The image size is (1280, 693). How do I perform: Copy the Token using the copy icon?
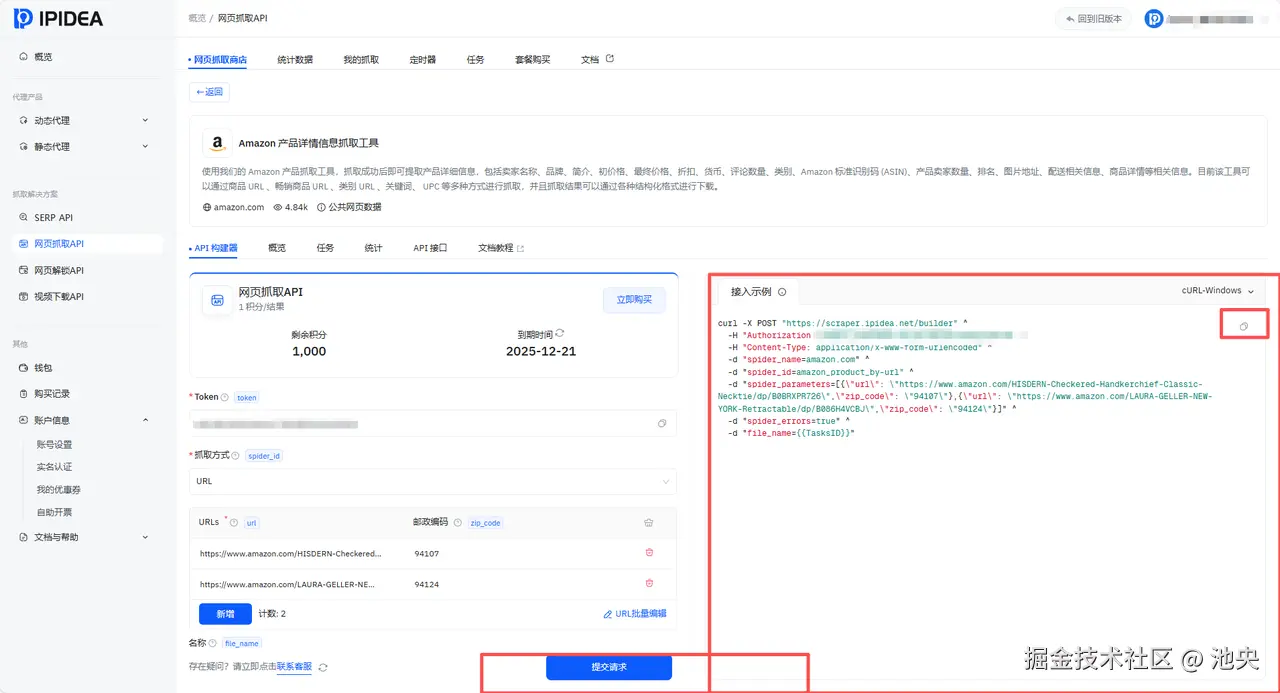click(662, 424)
